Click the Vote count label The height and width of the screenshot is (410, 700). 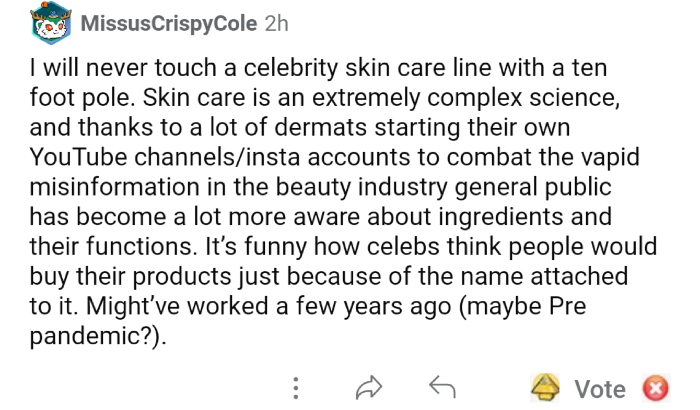click(x=600, y=388)
